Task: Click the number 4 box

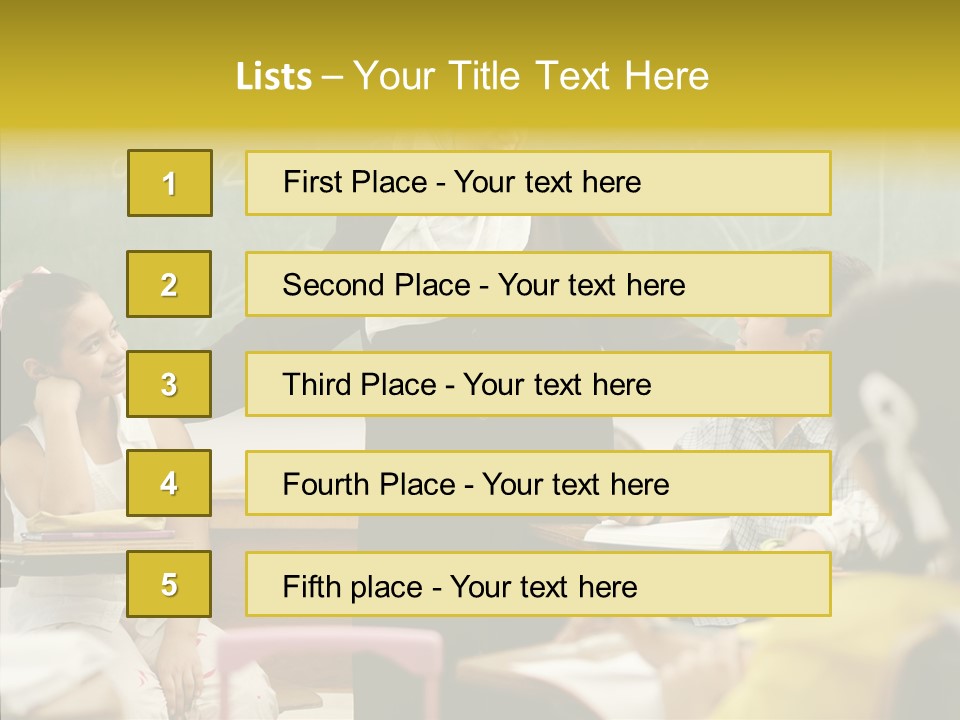Action: coord(169,483)
